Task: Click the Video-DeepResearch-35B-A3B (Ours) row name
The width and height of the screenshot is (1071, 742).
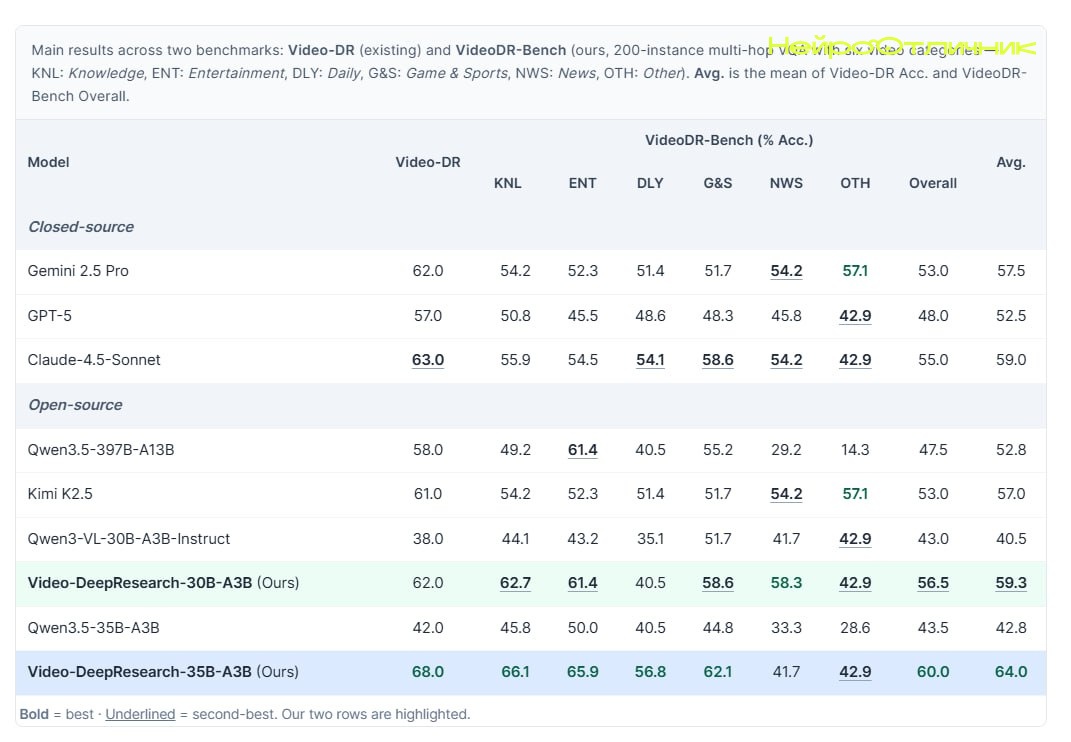Action: click(x=163, y=672)
